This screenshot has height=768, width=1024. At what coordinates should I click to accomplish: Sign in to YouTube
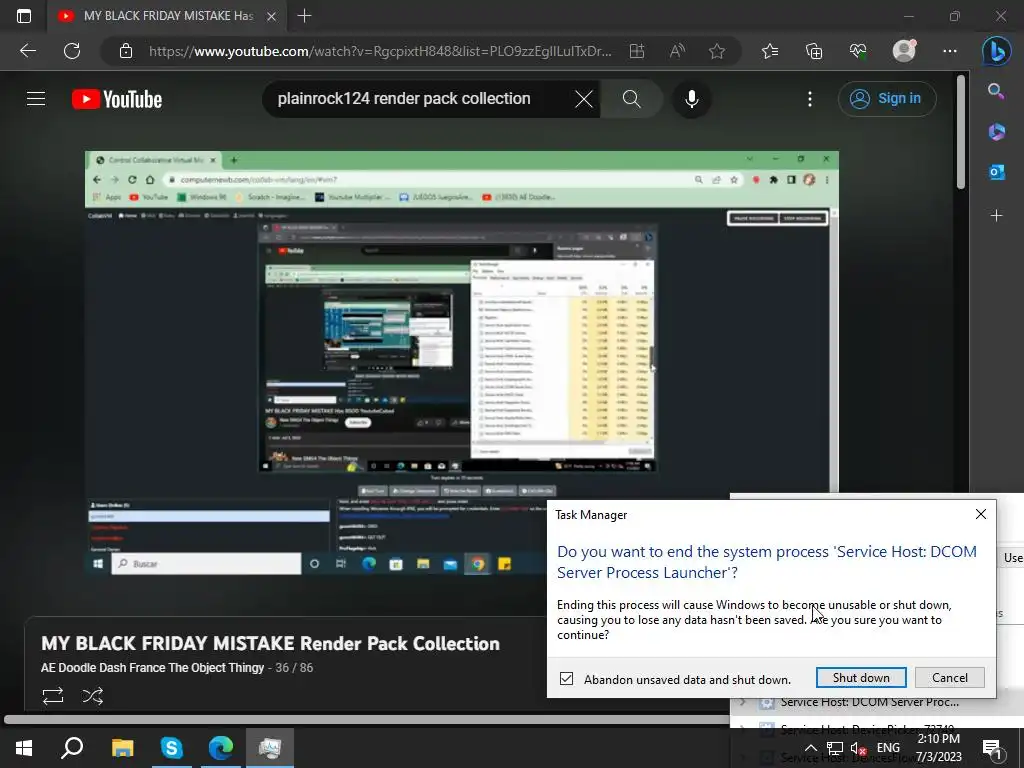click(886, 99)
